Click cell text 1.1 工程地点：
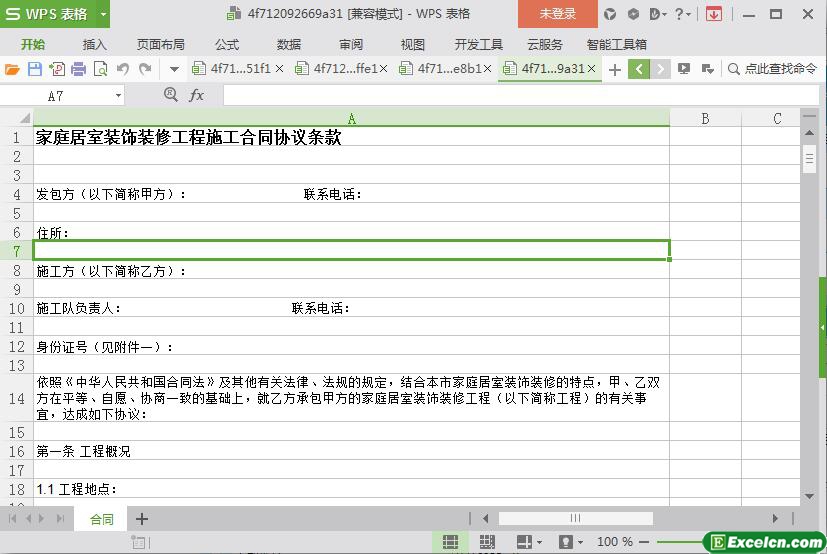 tap(76, 489)
